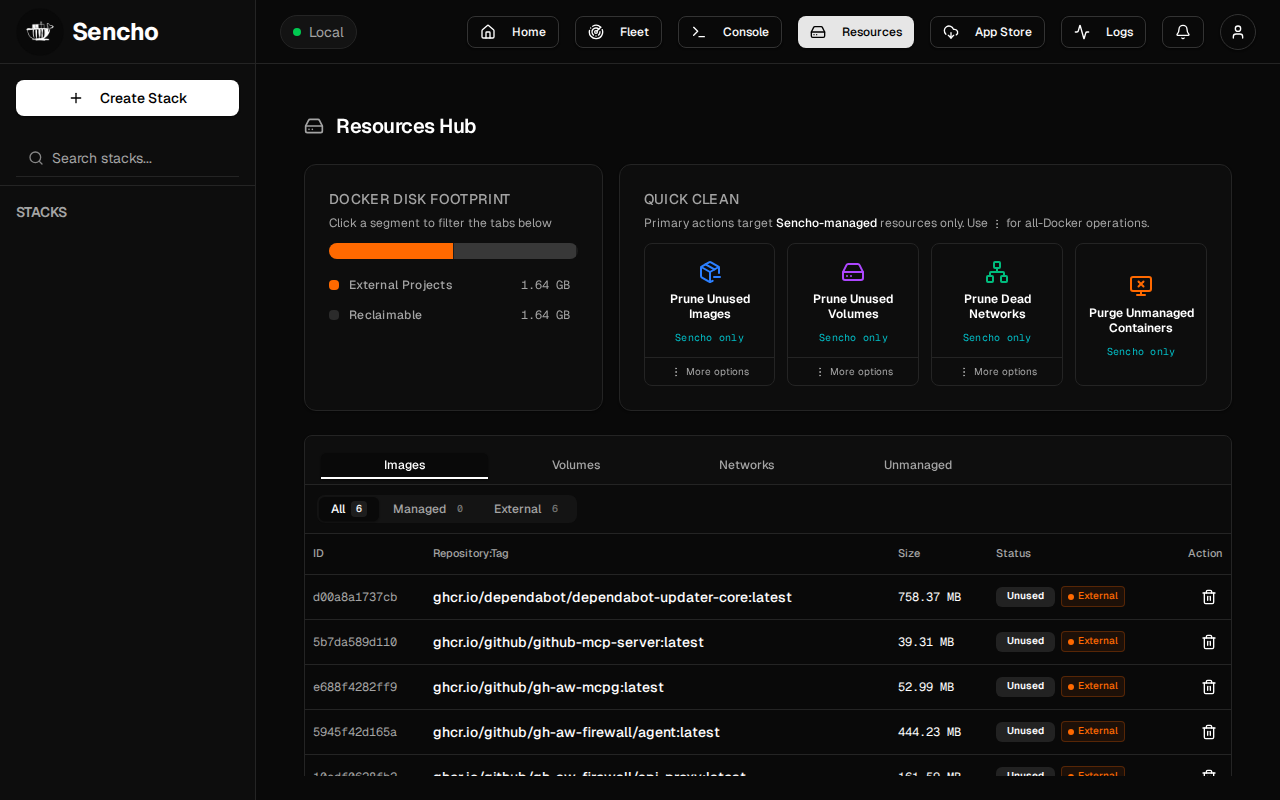1280x800 pixels.
Task: Filter images by All
Action: 349,509
